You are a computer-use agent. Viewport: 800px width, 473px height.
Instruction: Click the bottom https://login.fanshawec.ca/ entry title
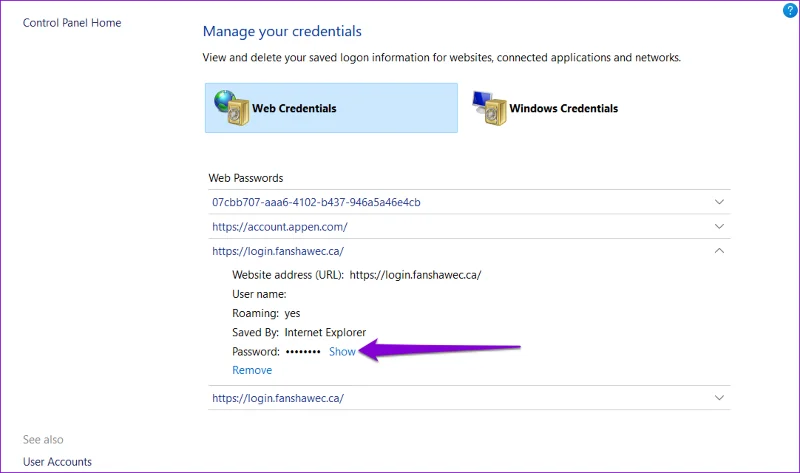point(278,398)
